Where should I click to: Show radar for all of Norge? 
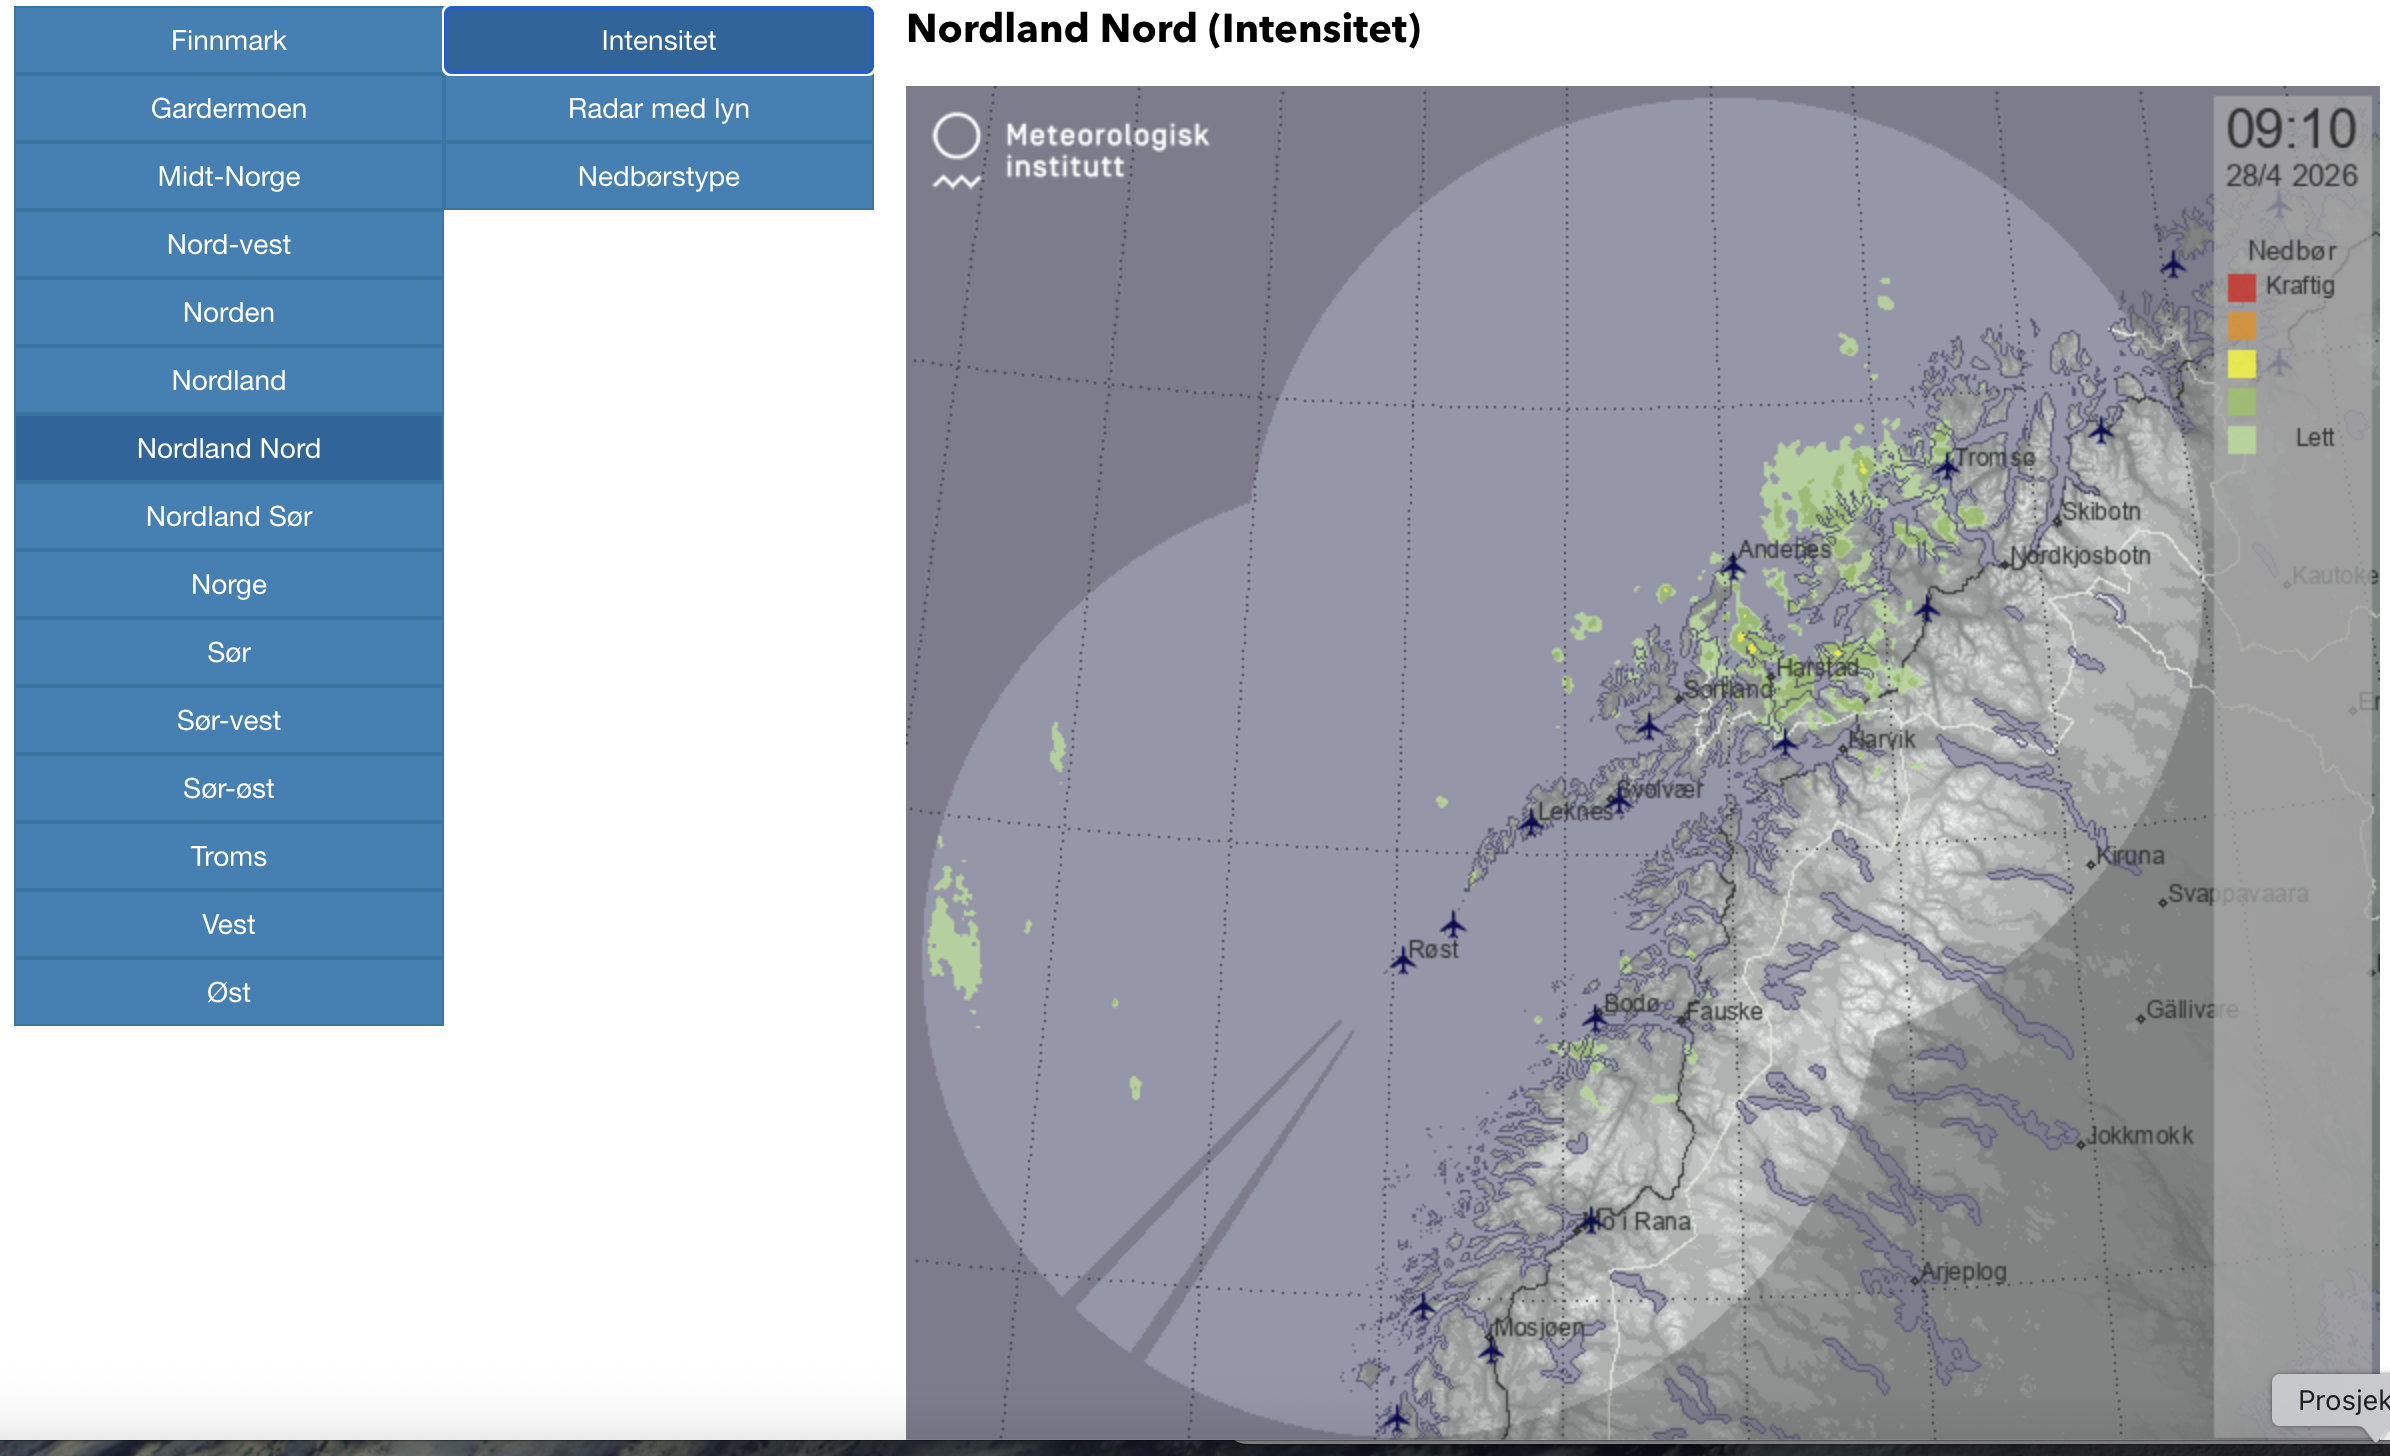pos(229,584)
